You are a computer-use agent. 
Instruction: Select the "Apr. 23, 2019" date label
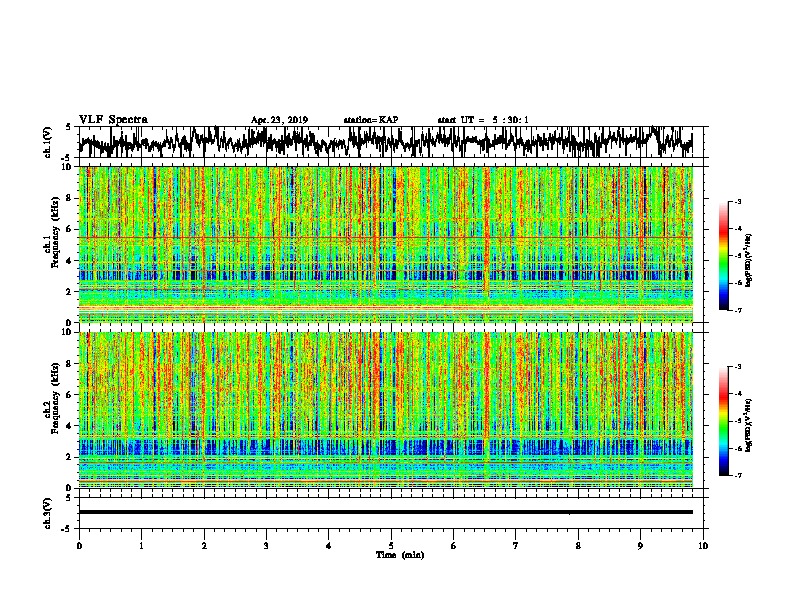click(x=279, y=120)
